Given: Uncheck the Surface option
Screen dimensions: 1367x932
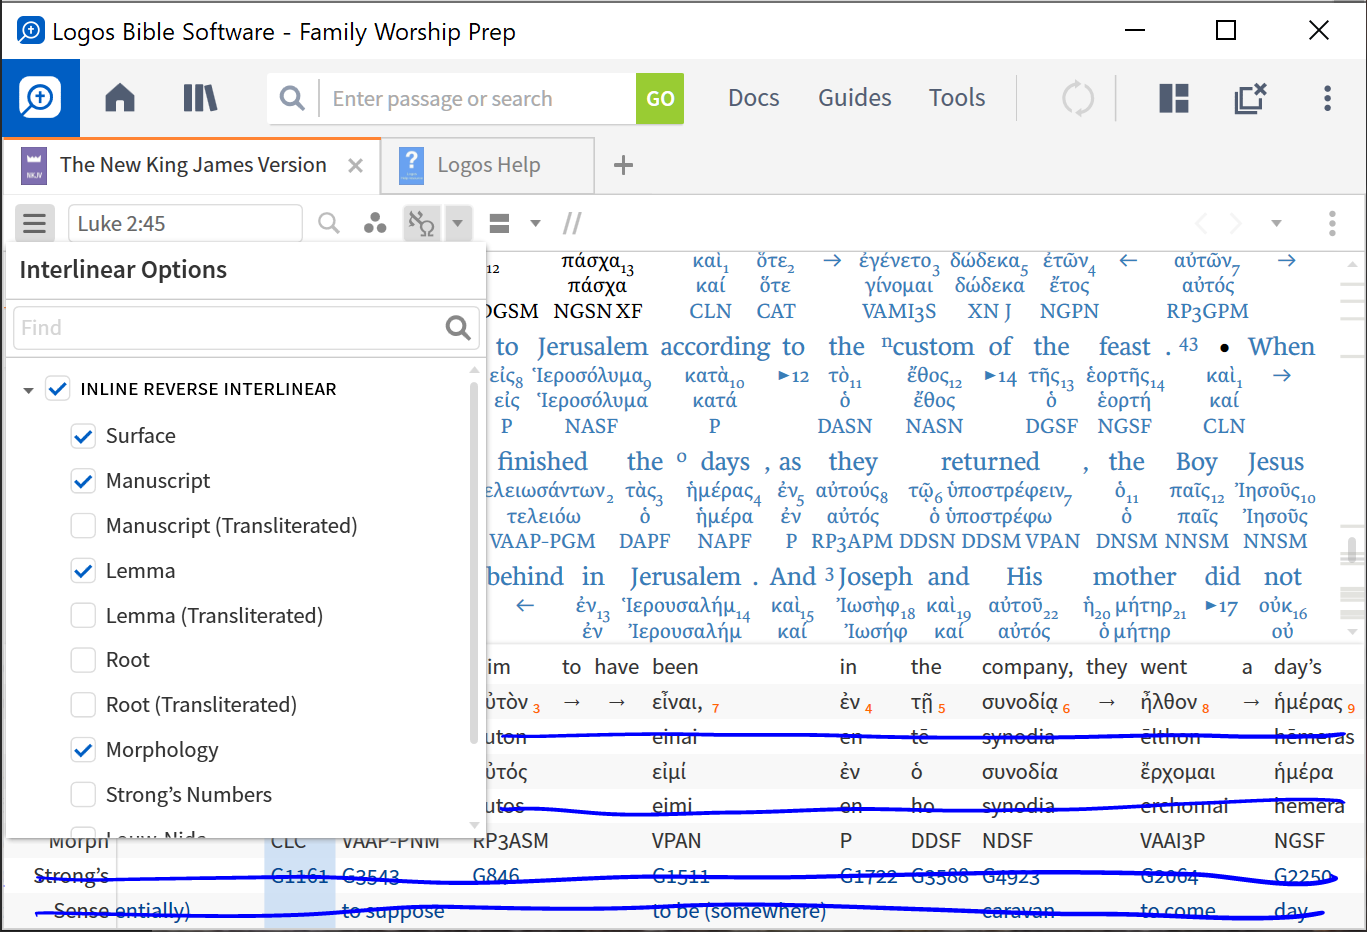Looking at the screenshot, I should [x=84, y=436].
